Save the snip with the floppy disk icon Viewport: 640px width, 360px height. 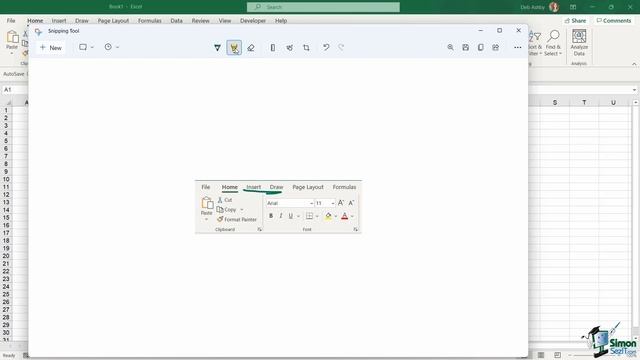point(465,47)
